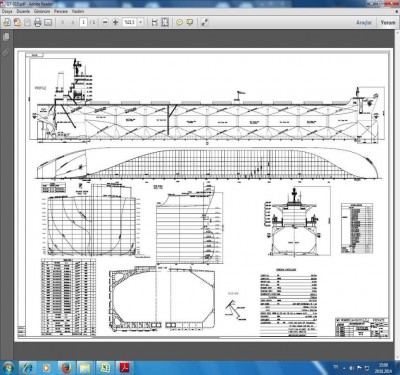
Task: Show the attachments paperclip panel
Action: pyautogui.click(x=6, y=52)
